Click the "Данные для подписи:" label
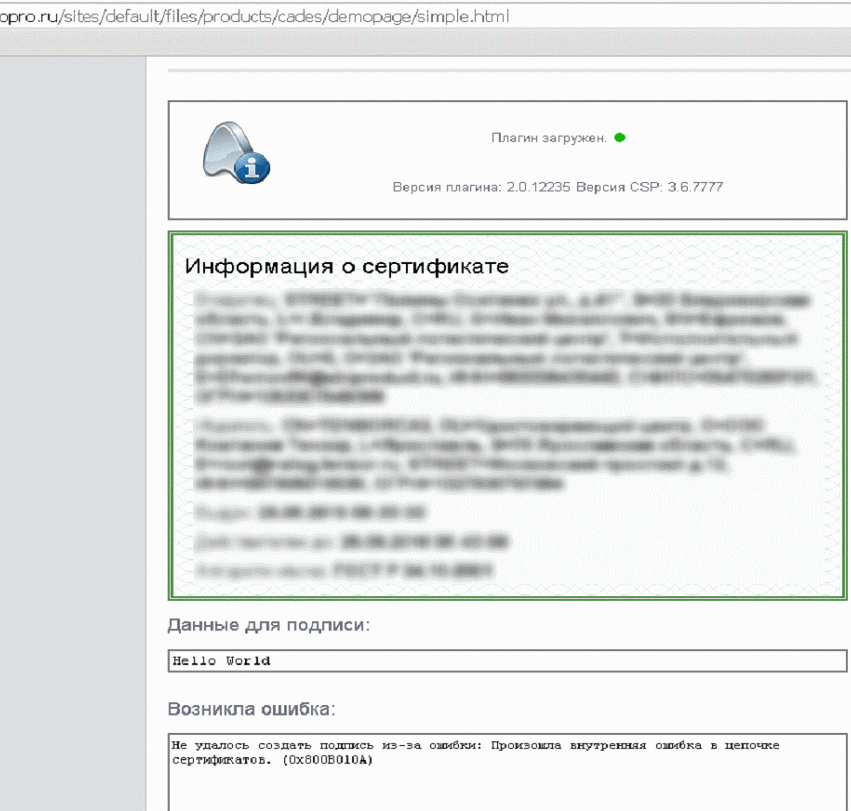 pos(269,626)
